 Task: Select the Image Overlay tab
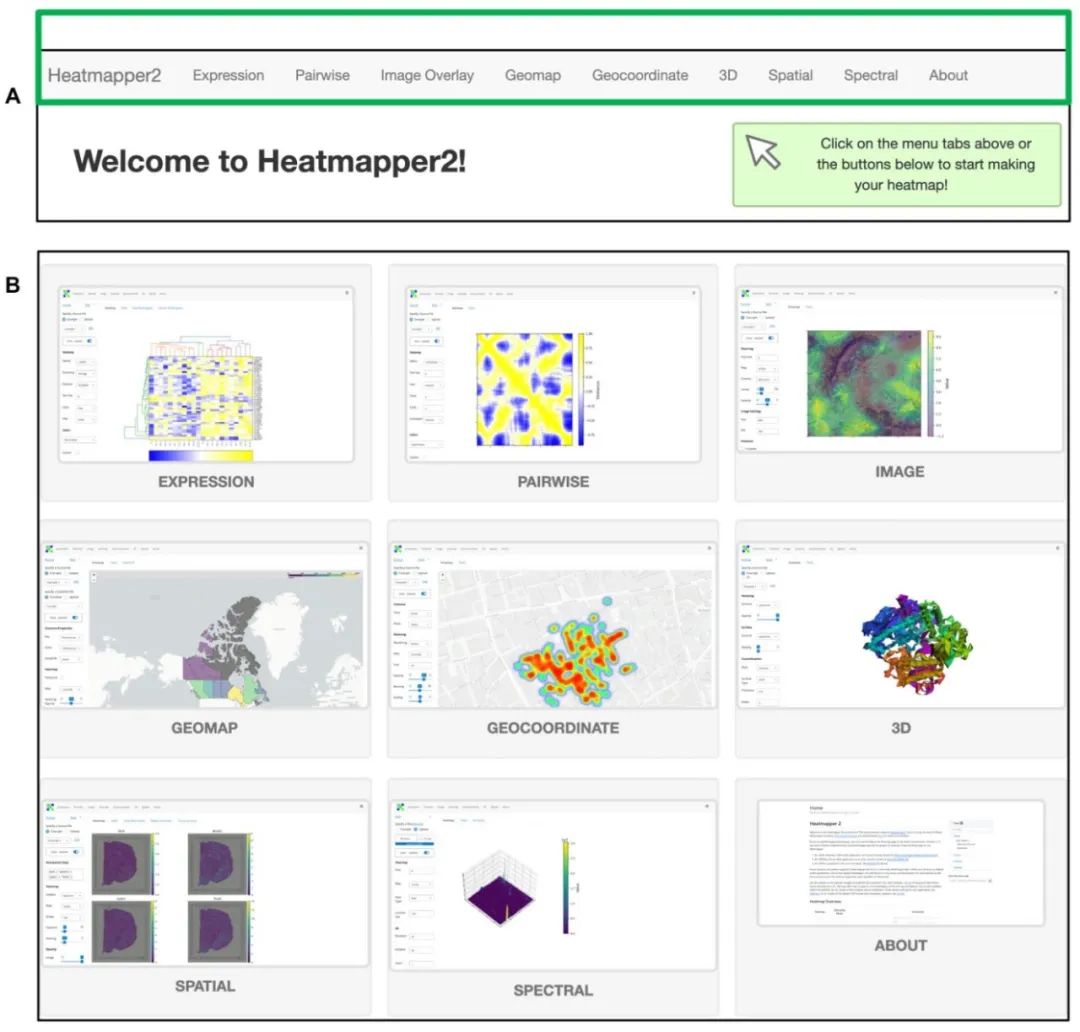[x=427, y=75]
